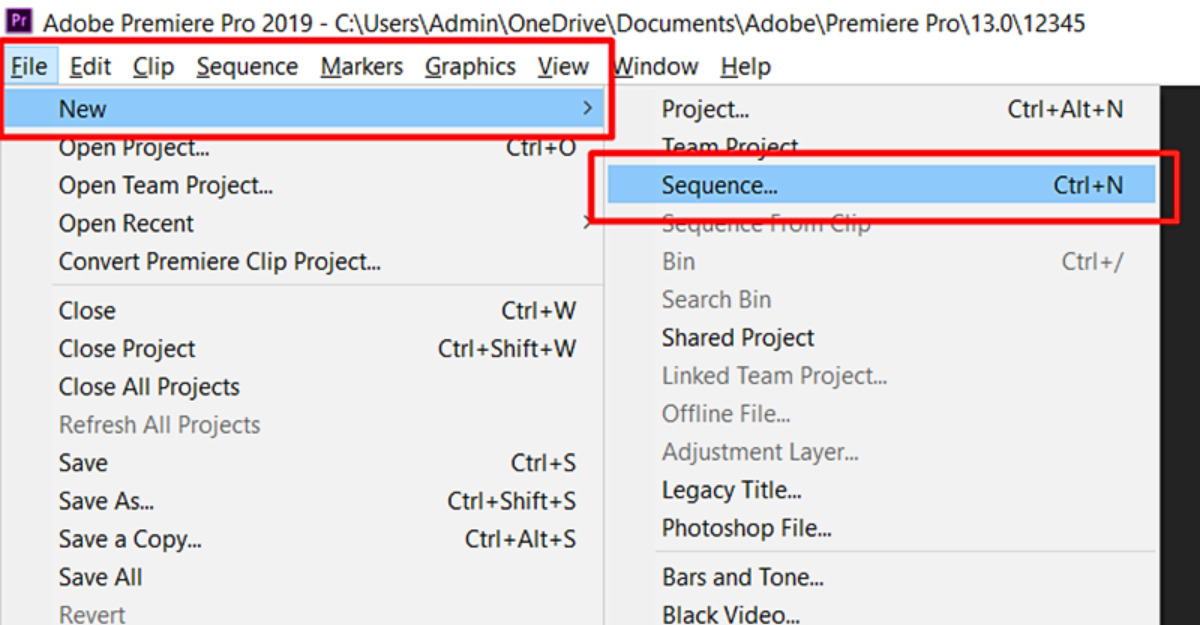Open the Markers menu
Screen dimensions: 1200x625
click(x=361, y=67)
